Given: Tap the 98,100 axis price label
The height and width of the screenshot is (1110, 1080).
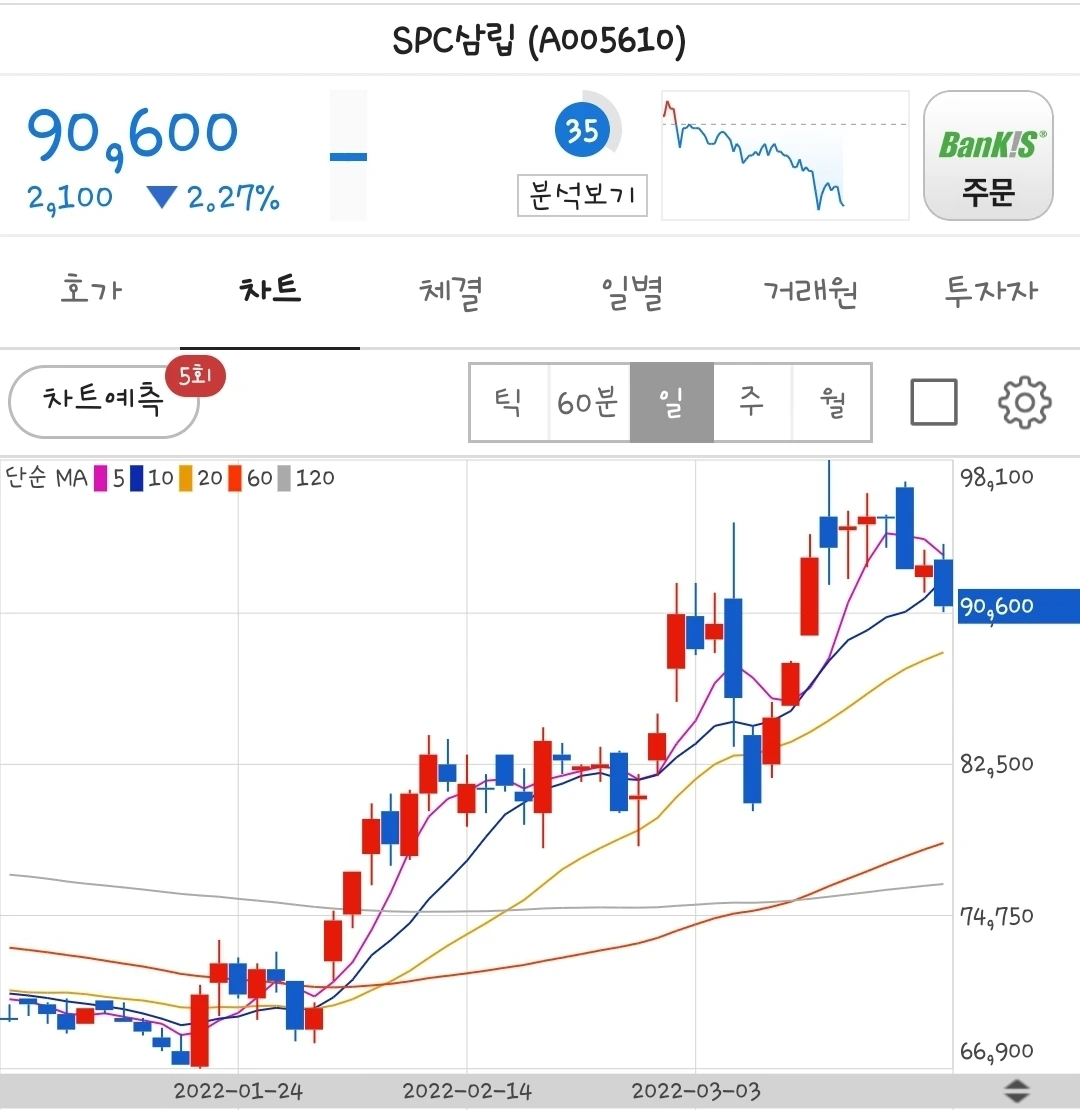Looking at the screenshot, I should coord(996,478).
